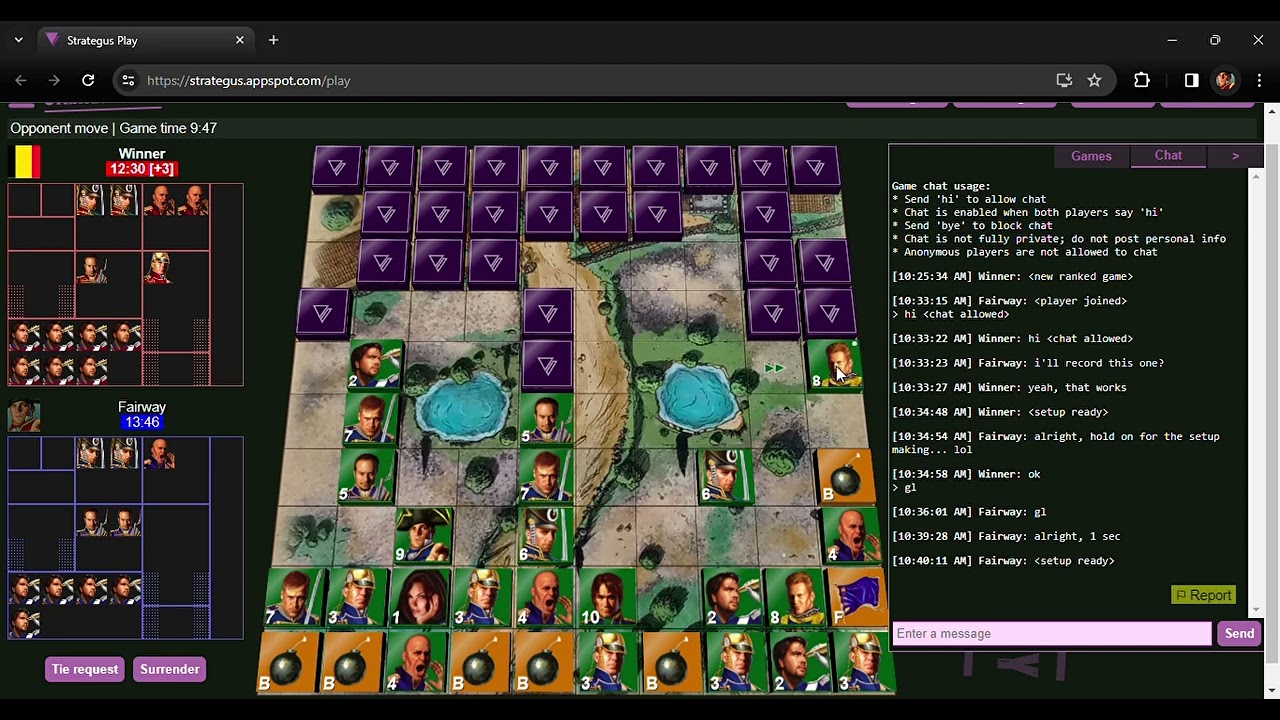Click Fairway's timer showing 13:46
The height and width of the screenshot is (720, 1280).
pyautogui.click(x=141, y=422)
